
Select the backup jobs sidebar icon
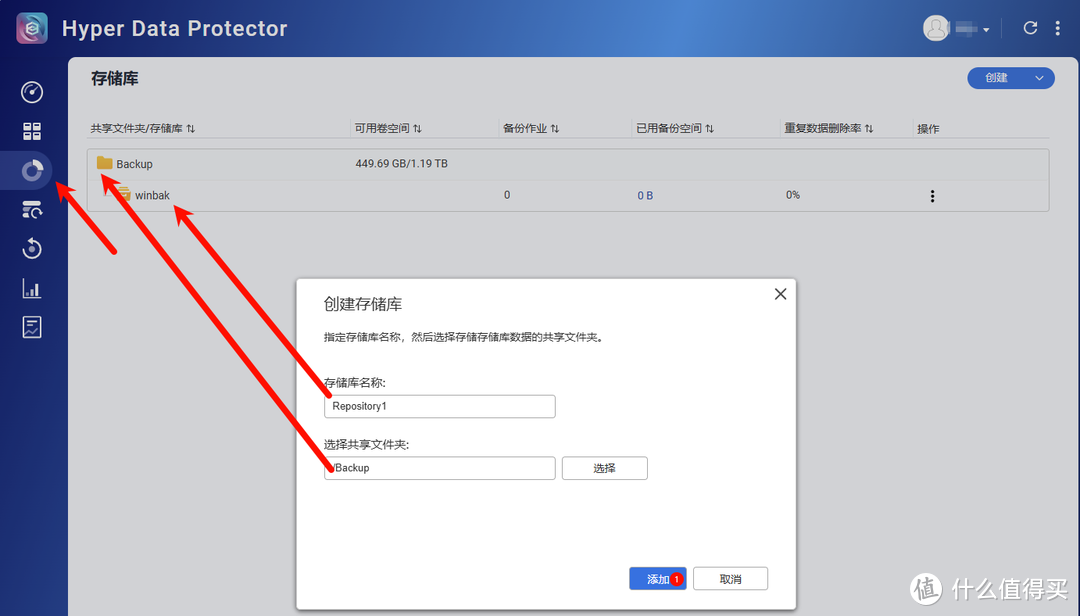coord(31,209)
